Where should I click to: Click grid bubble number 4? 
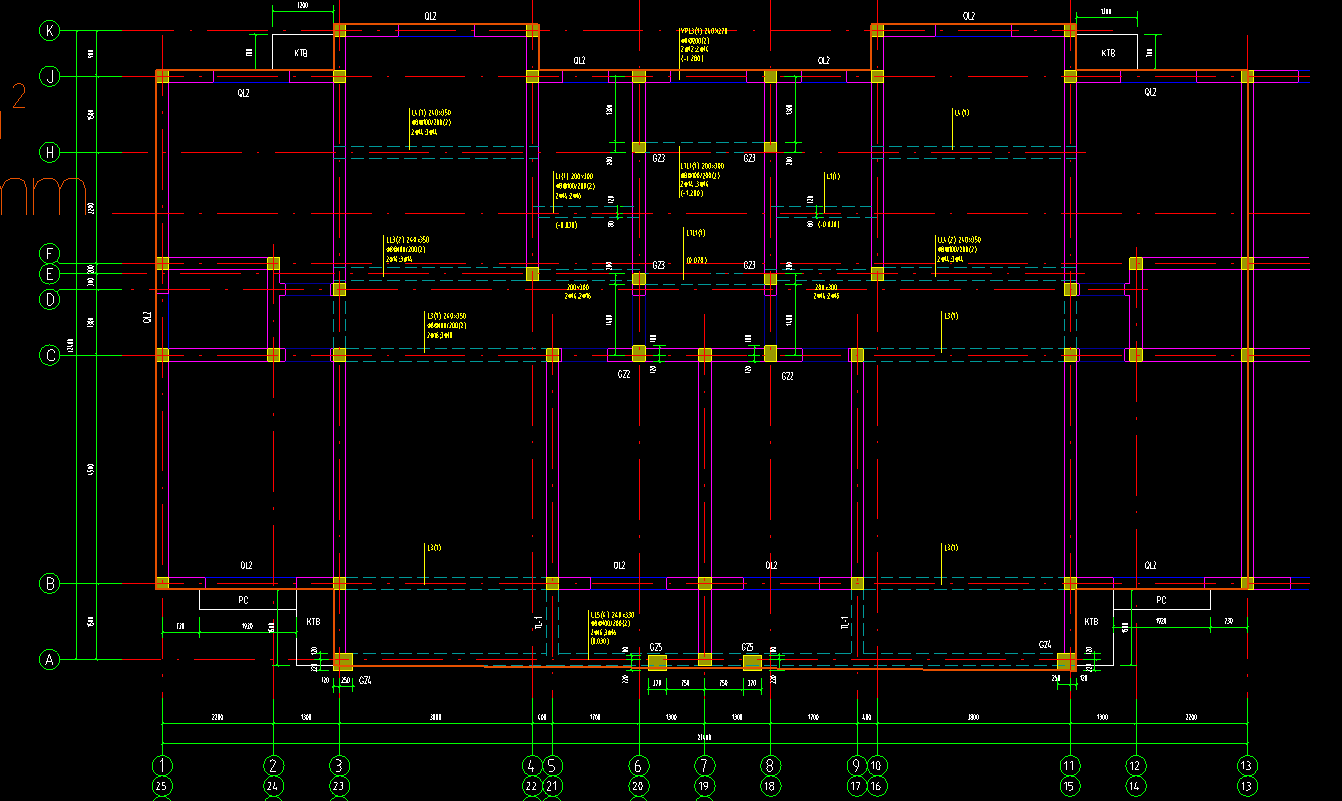[532, 765]
